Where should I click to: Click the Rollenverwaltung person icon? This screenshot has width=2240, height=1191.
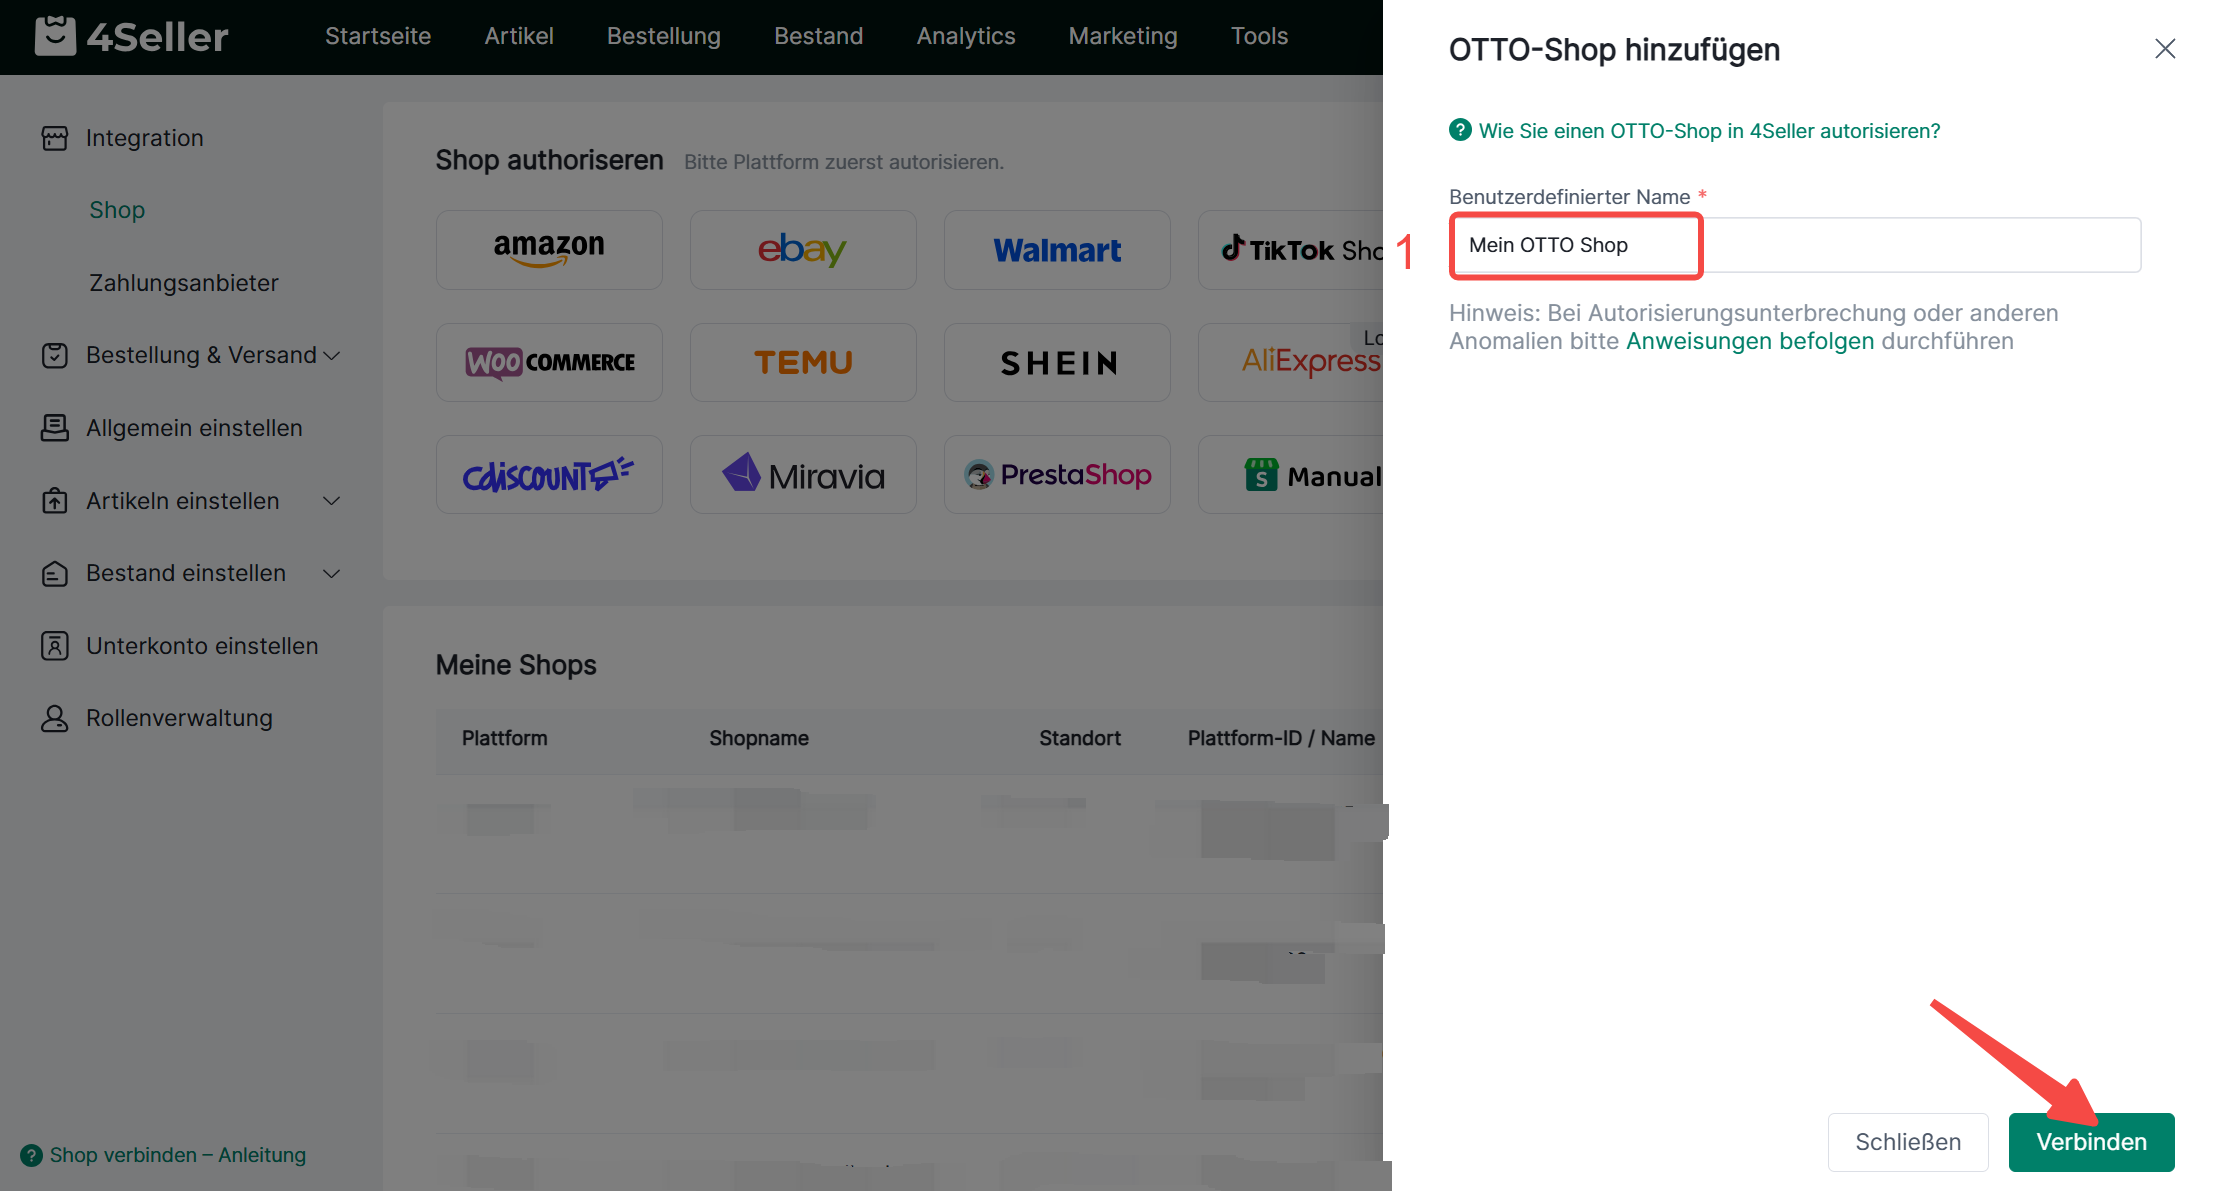click(x=55, y=718)
